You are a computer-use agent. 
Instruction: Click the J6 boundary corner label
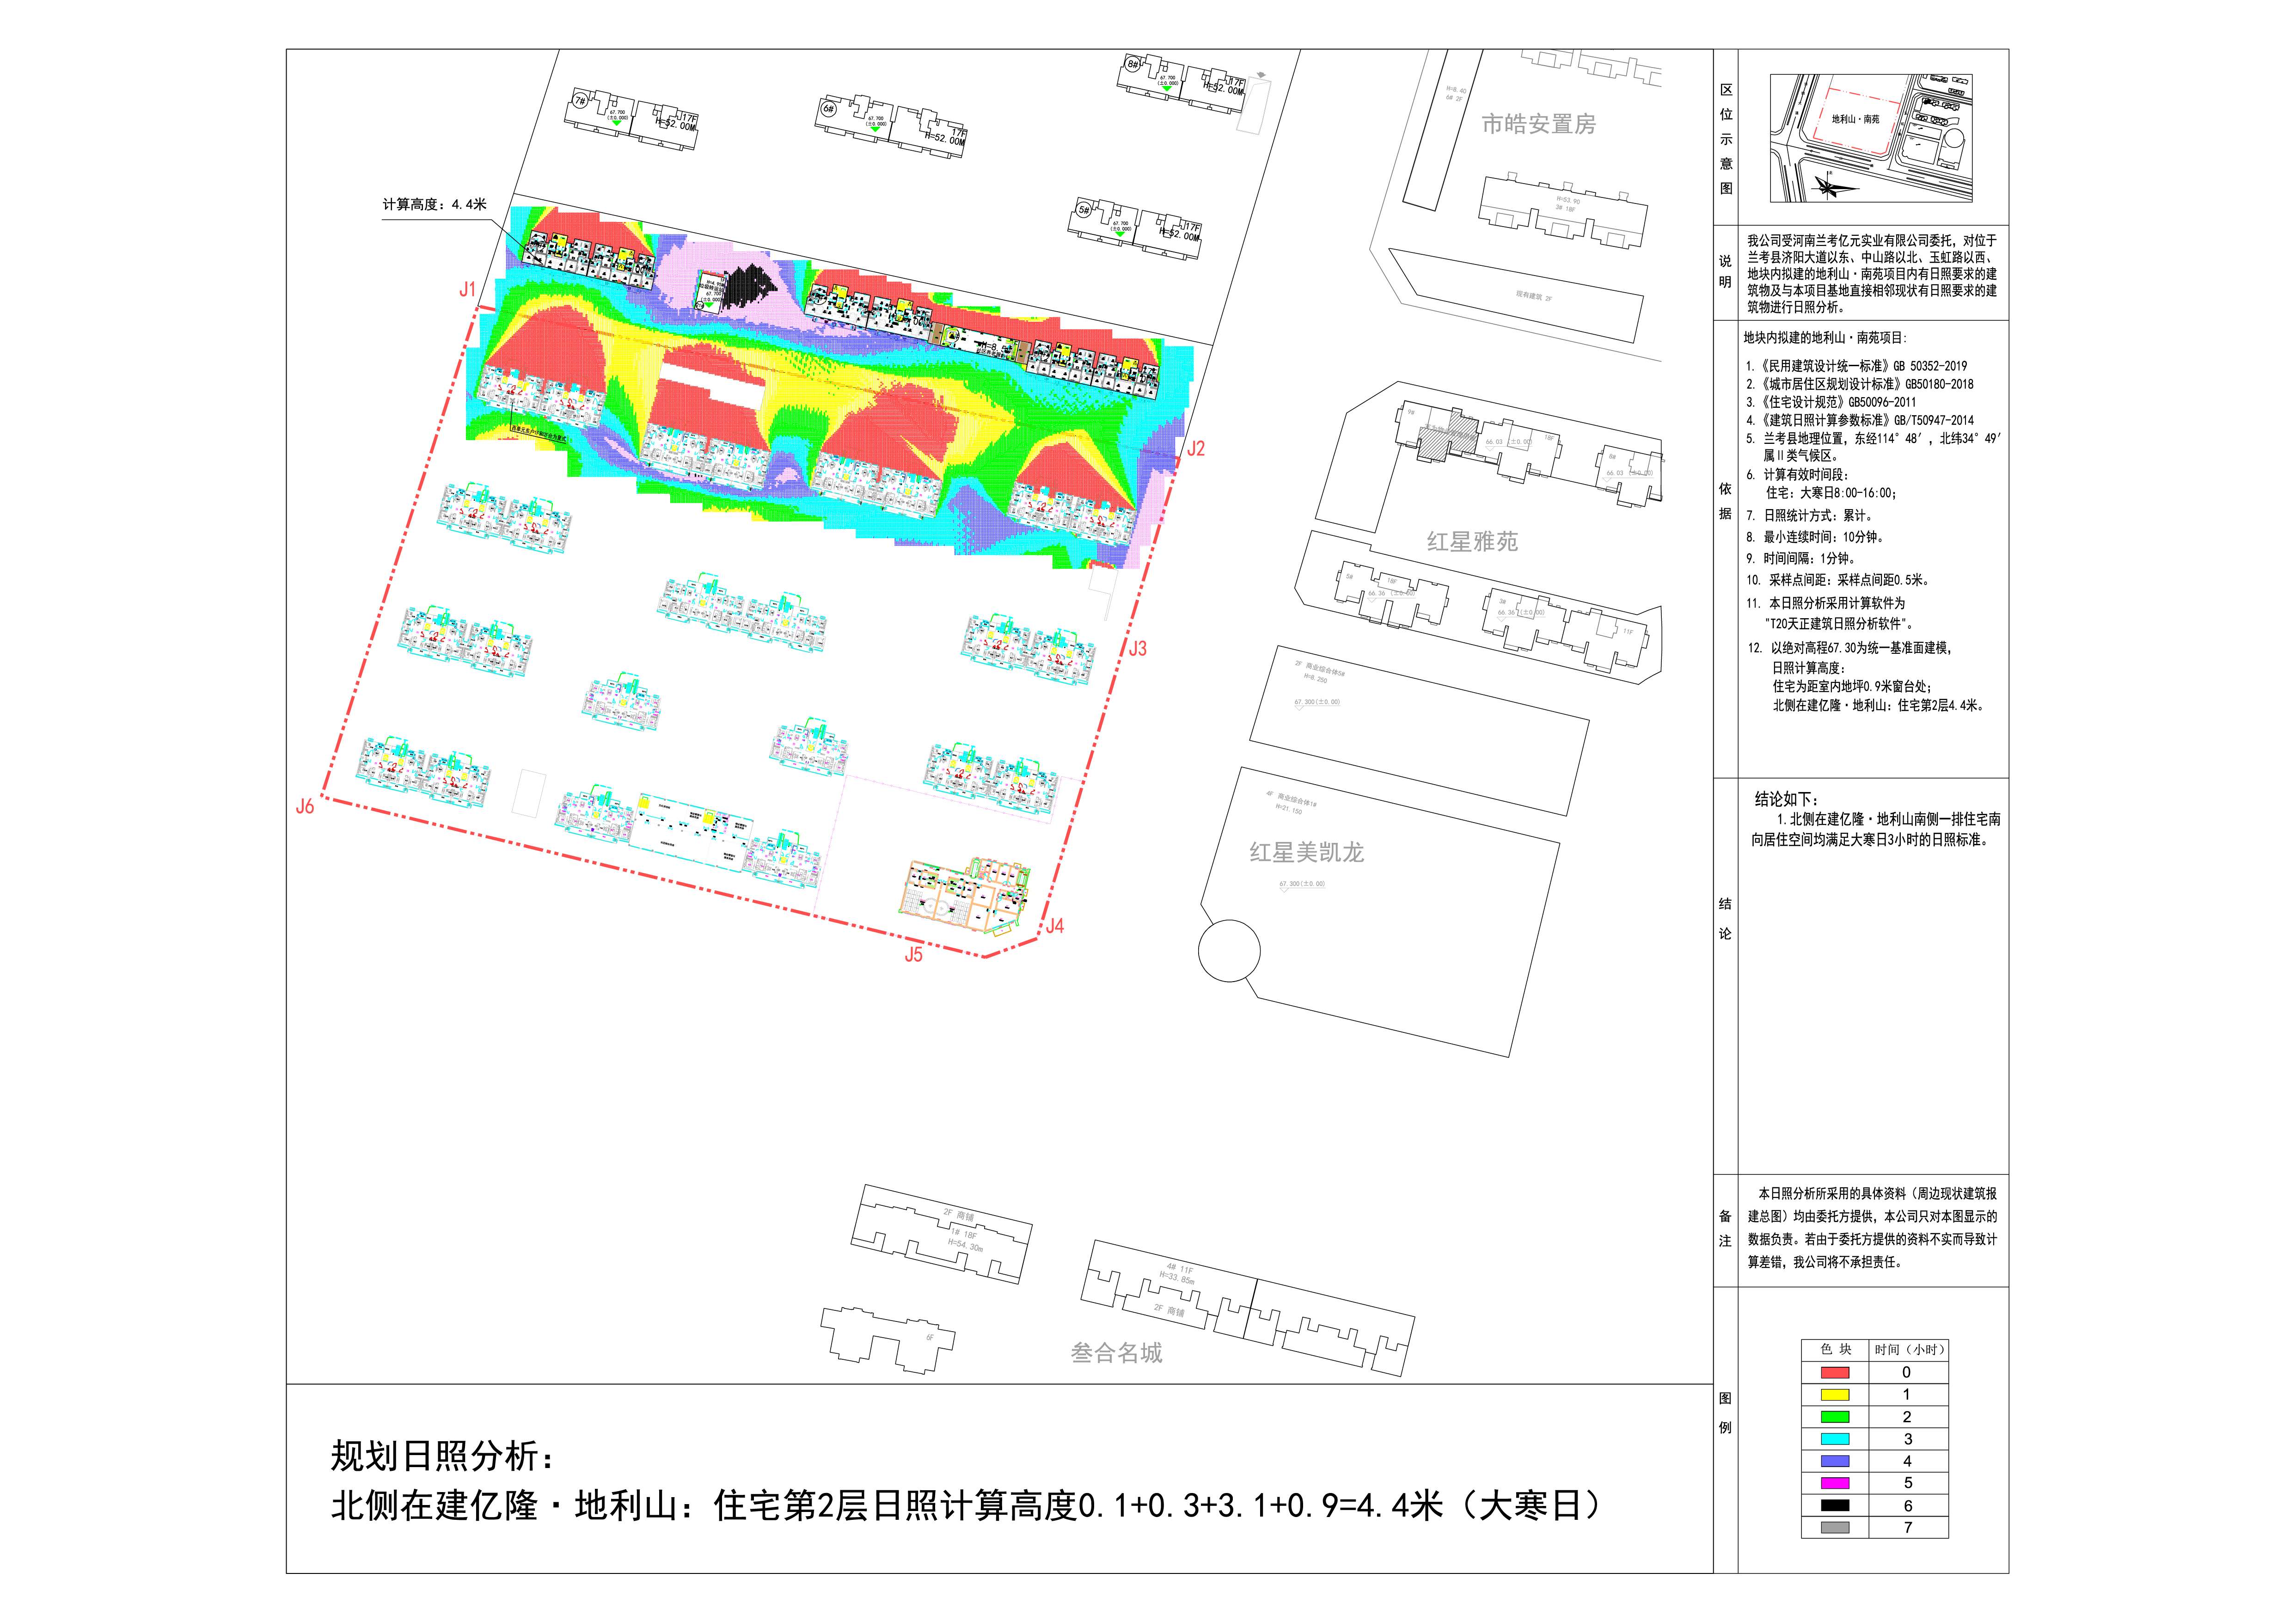(305, 806)
